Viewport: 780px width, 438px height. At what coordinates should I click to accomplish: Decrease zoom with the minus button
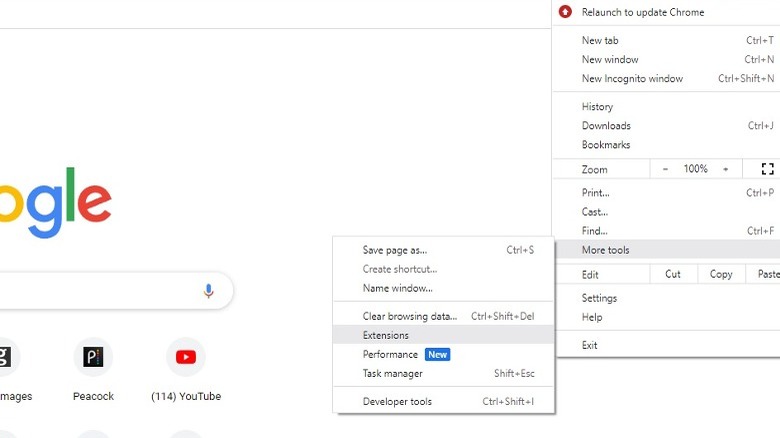click(x=666, y=169)
